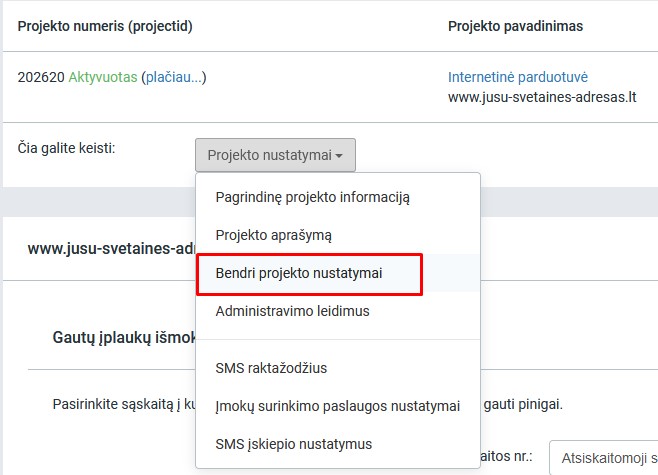
Task: Choose Projekto aprašymą from the dropdown
Action: [274, 235]
